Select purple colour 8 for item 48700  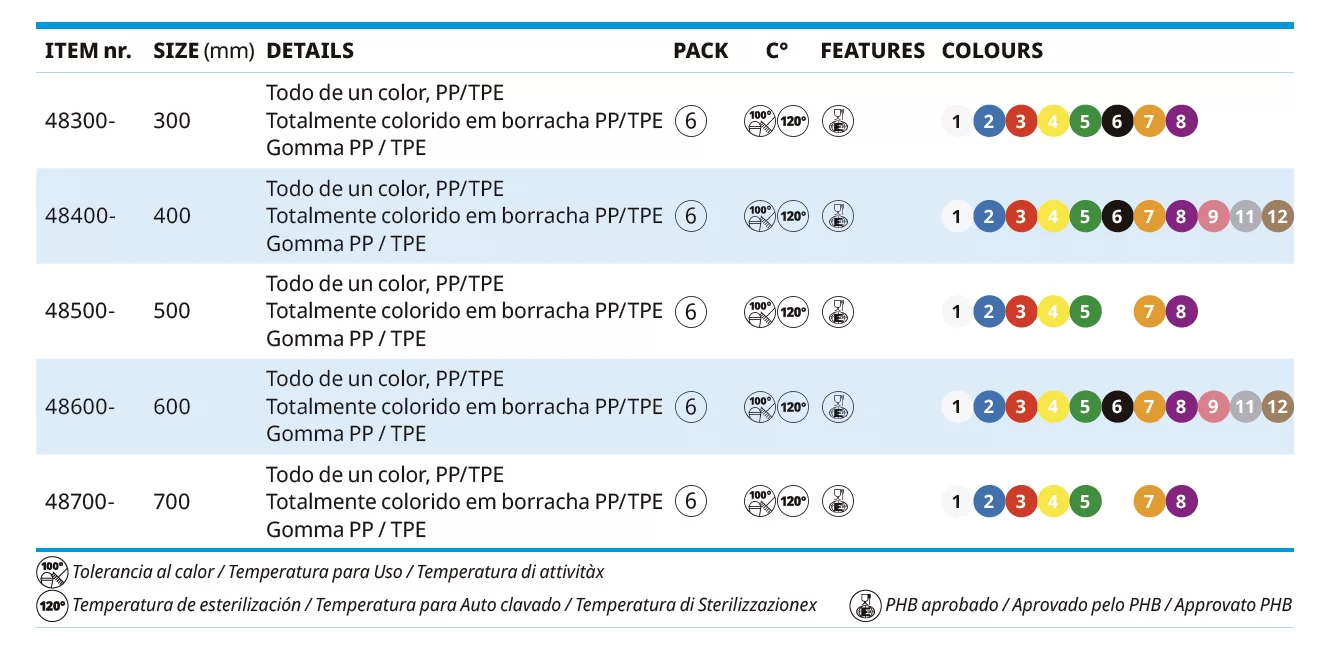pyautogui.click(x=1181, y=502)
